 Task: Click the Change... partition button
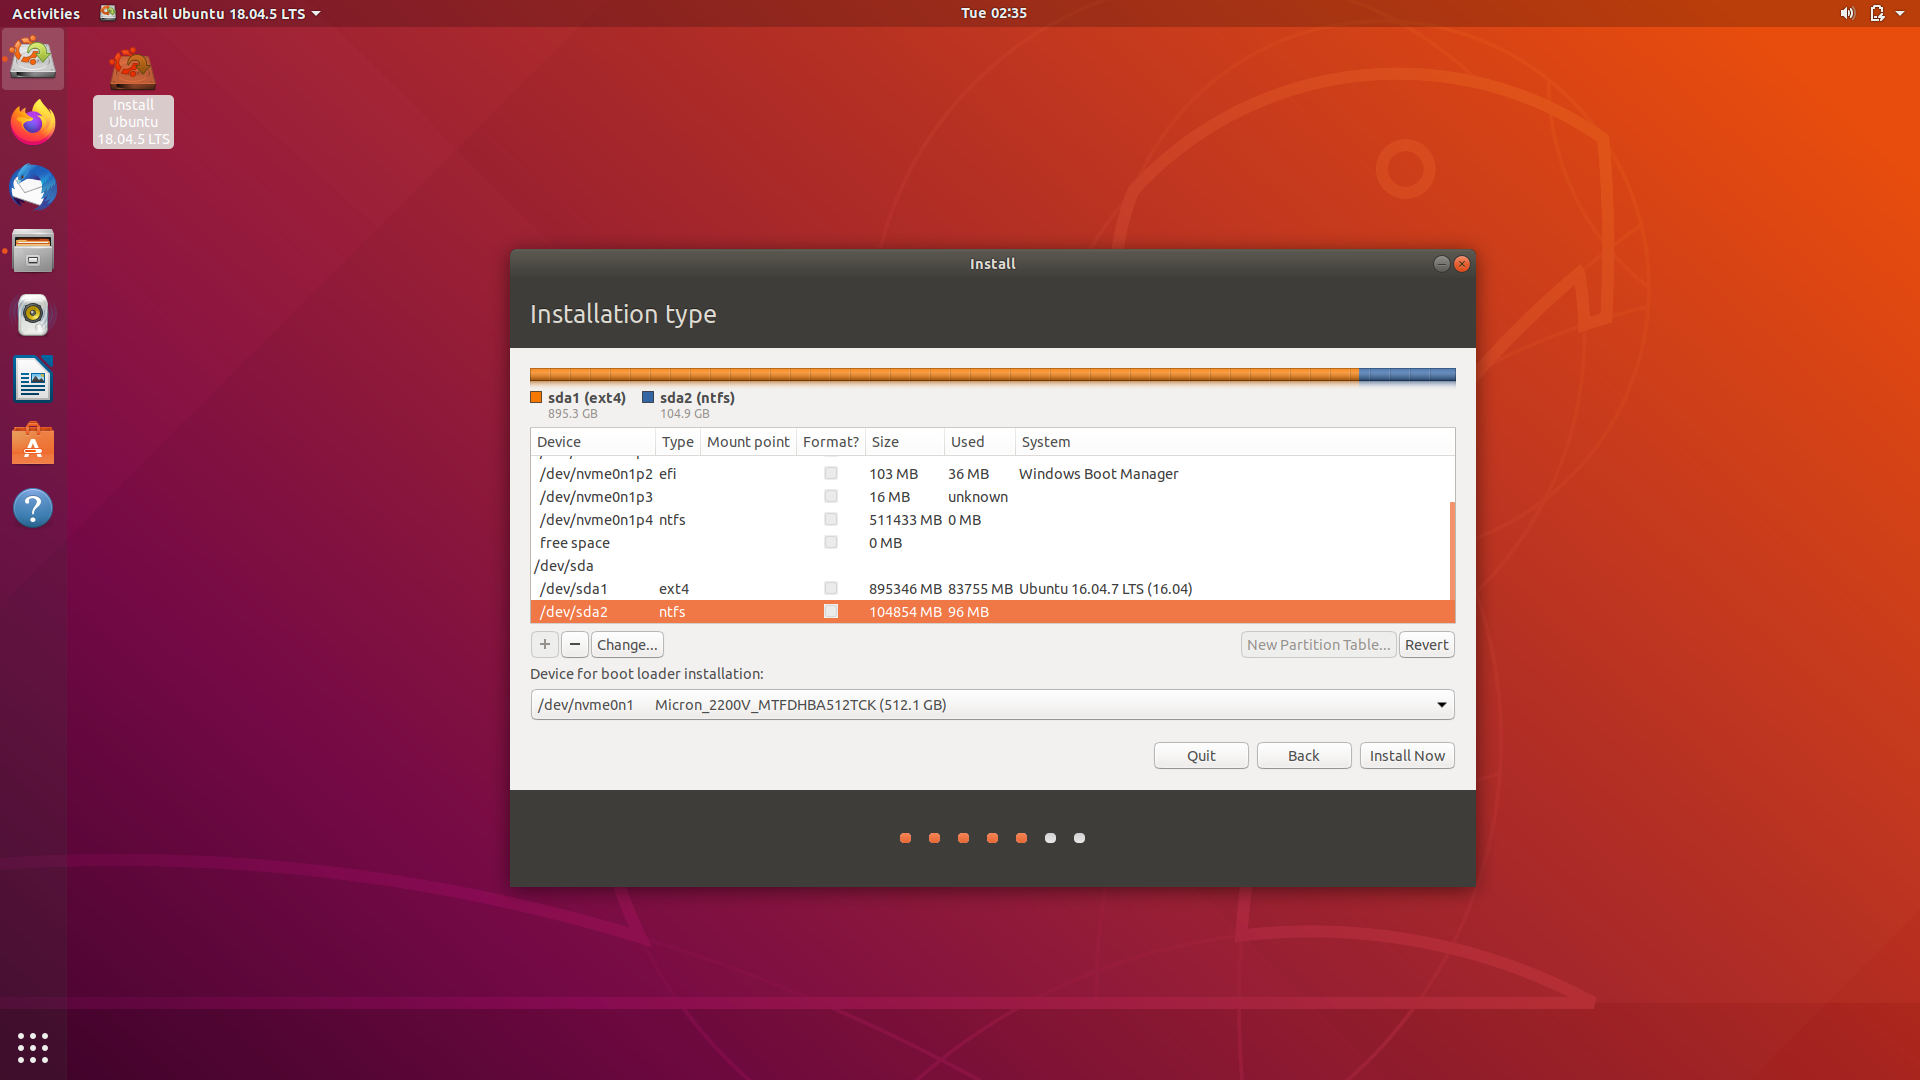[x=627, y=645]
